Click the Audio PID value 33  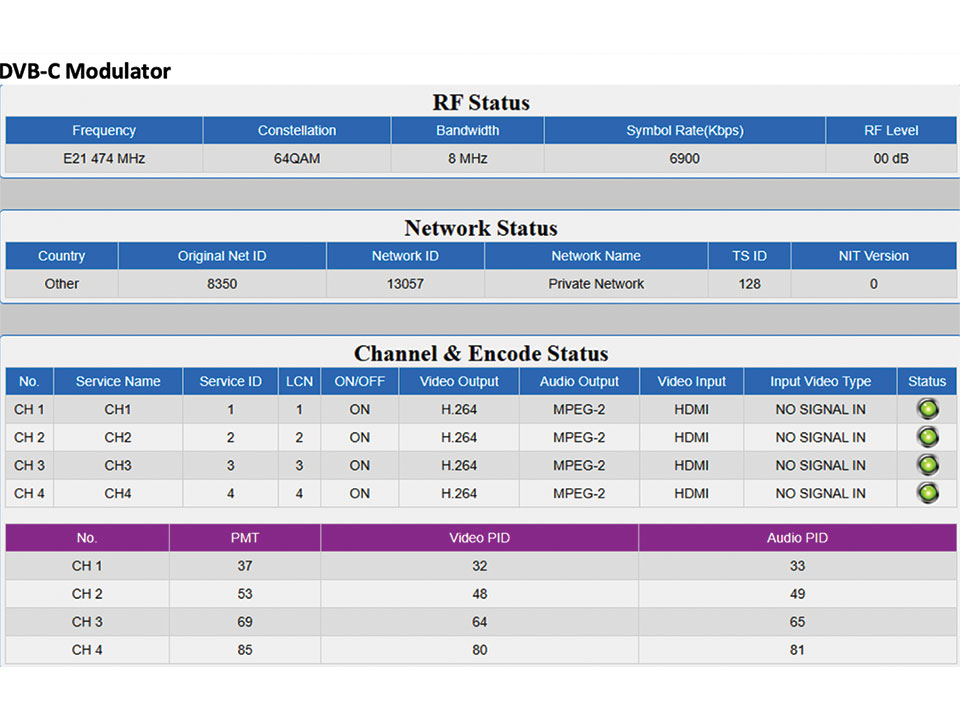[x=797, y=566]
